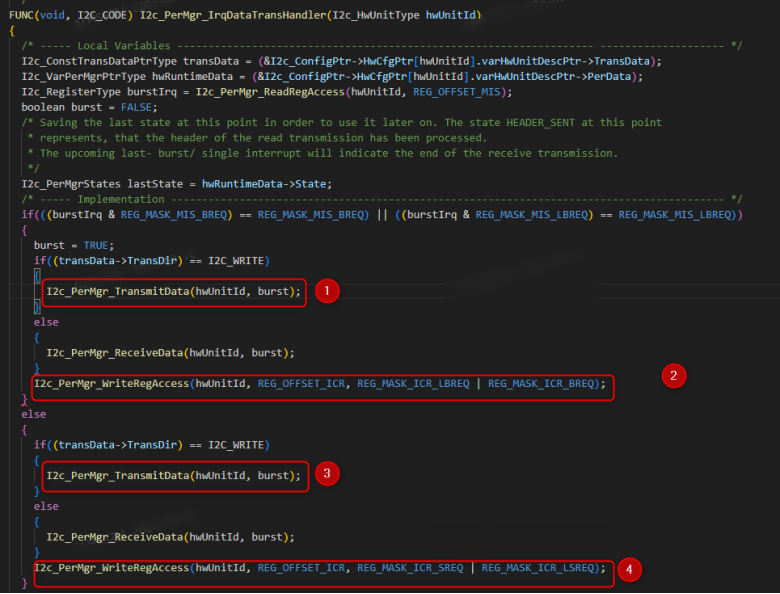Click the REG_MASK_ICR_SREQ constant
This screenshot has width=780, height=594.
[x=410, y=568]
